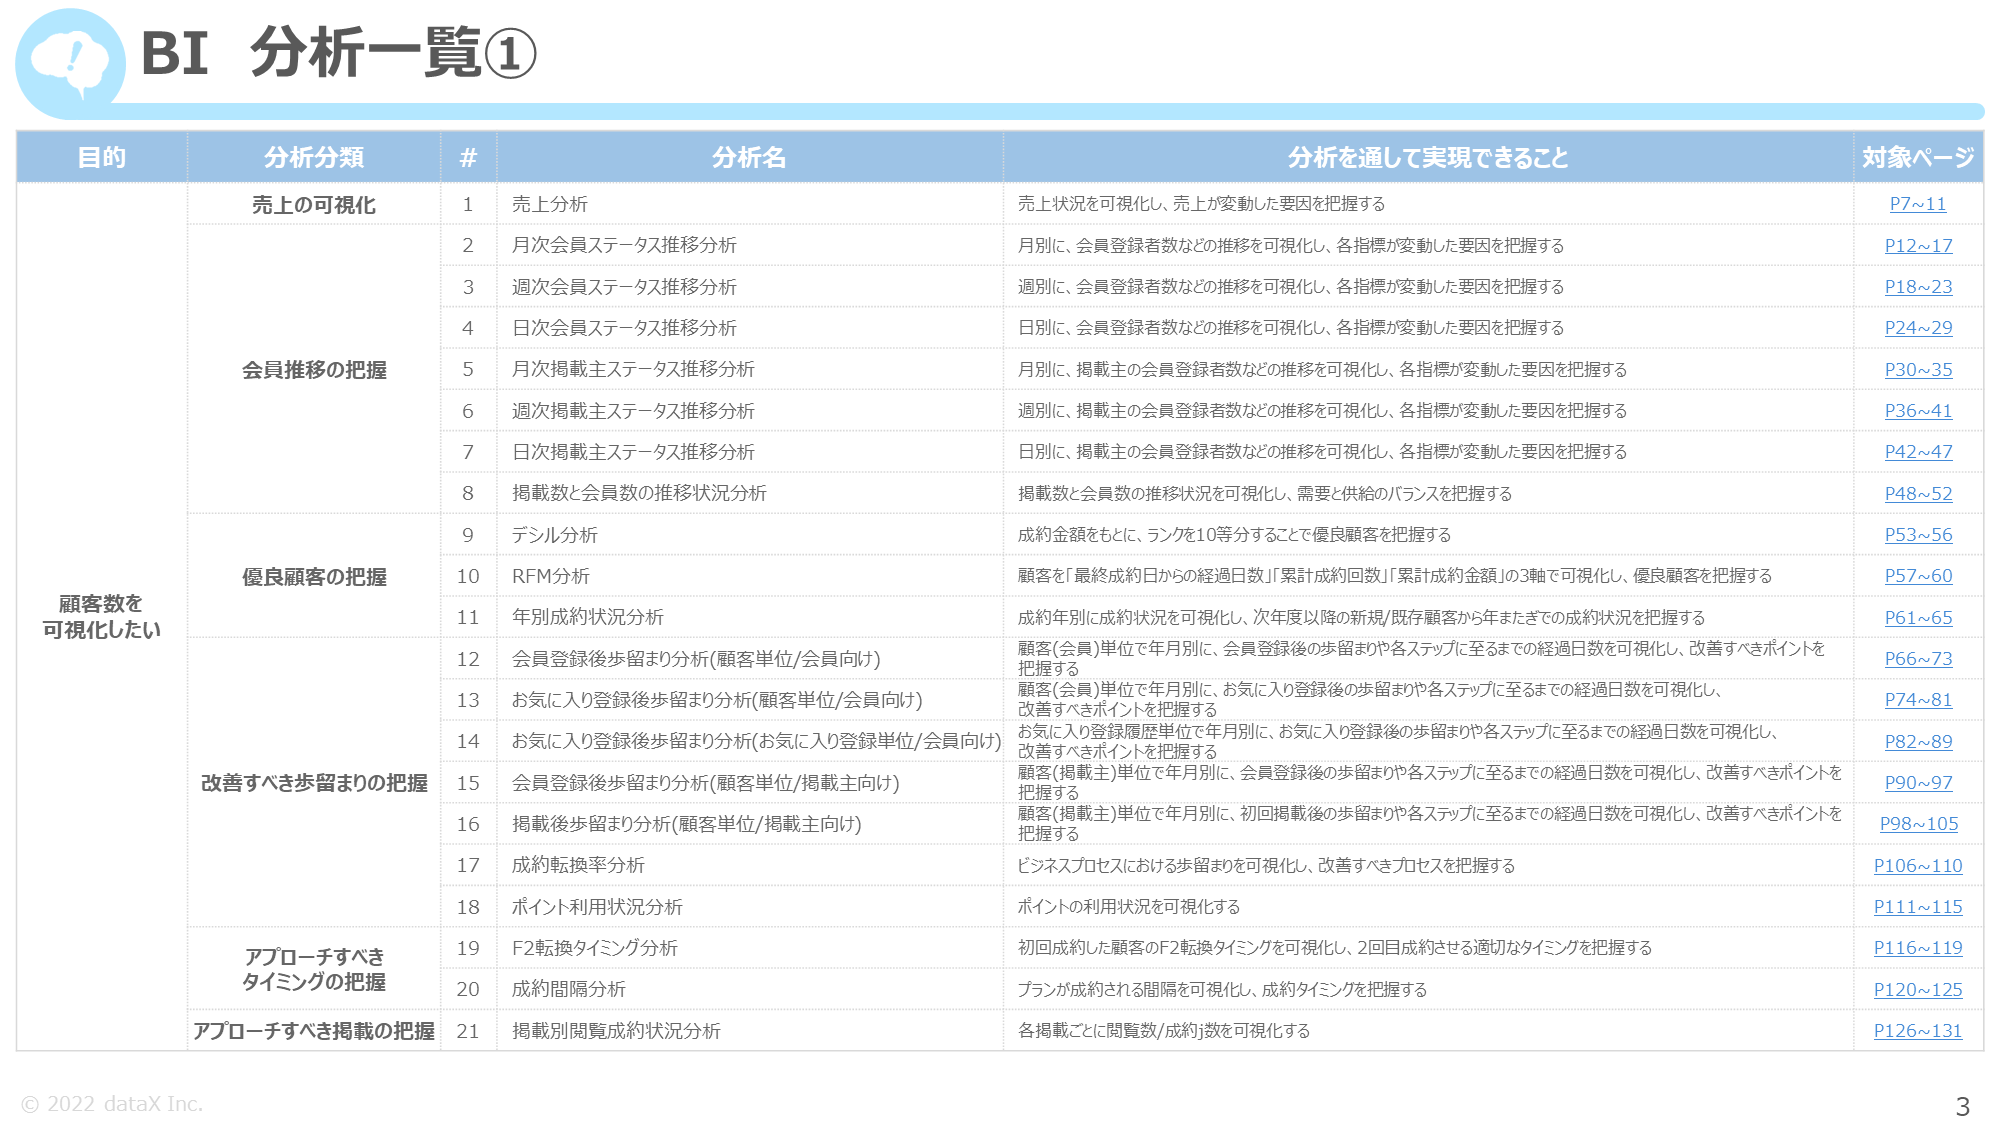Select the 売上の可視化 category cell

tap(314, 204)
